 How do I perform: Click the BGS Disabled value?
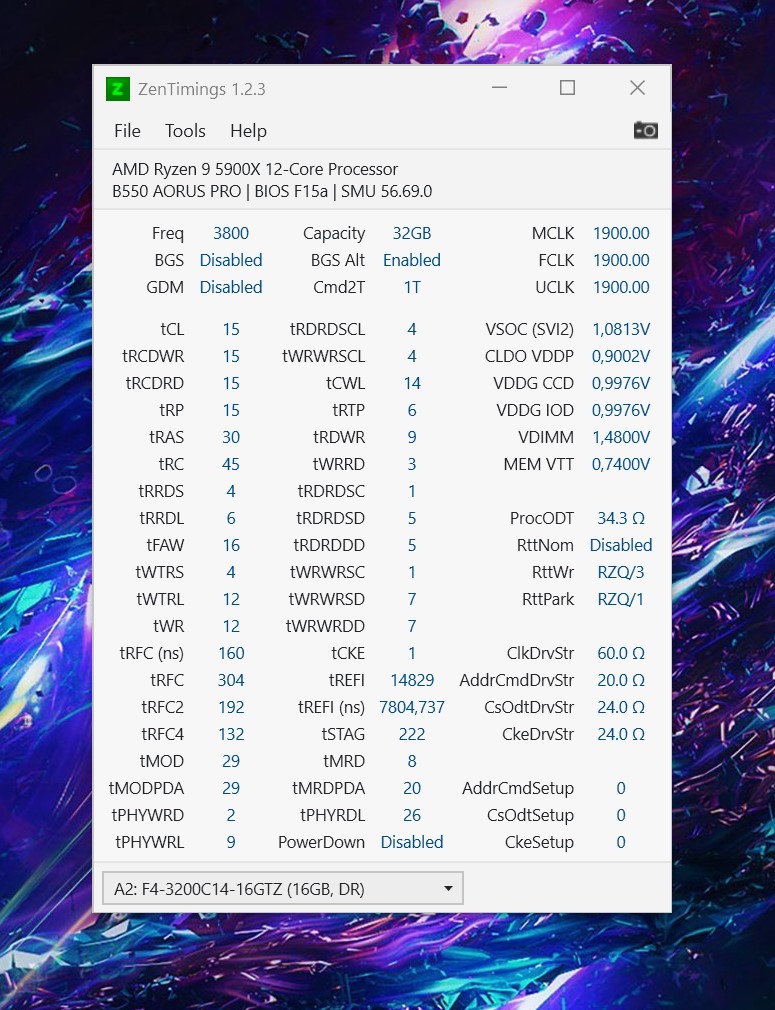(231, 260)
